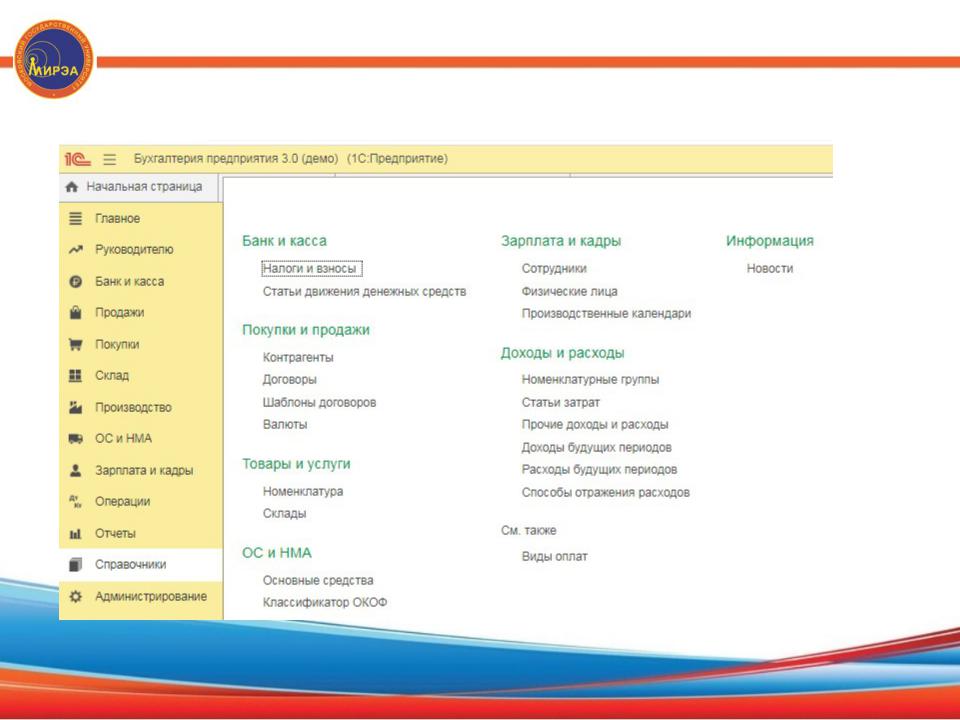960x720 pixels.
Task: Open Основные средства link
Action: click(x=318, y=580)
